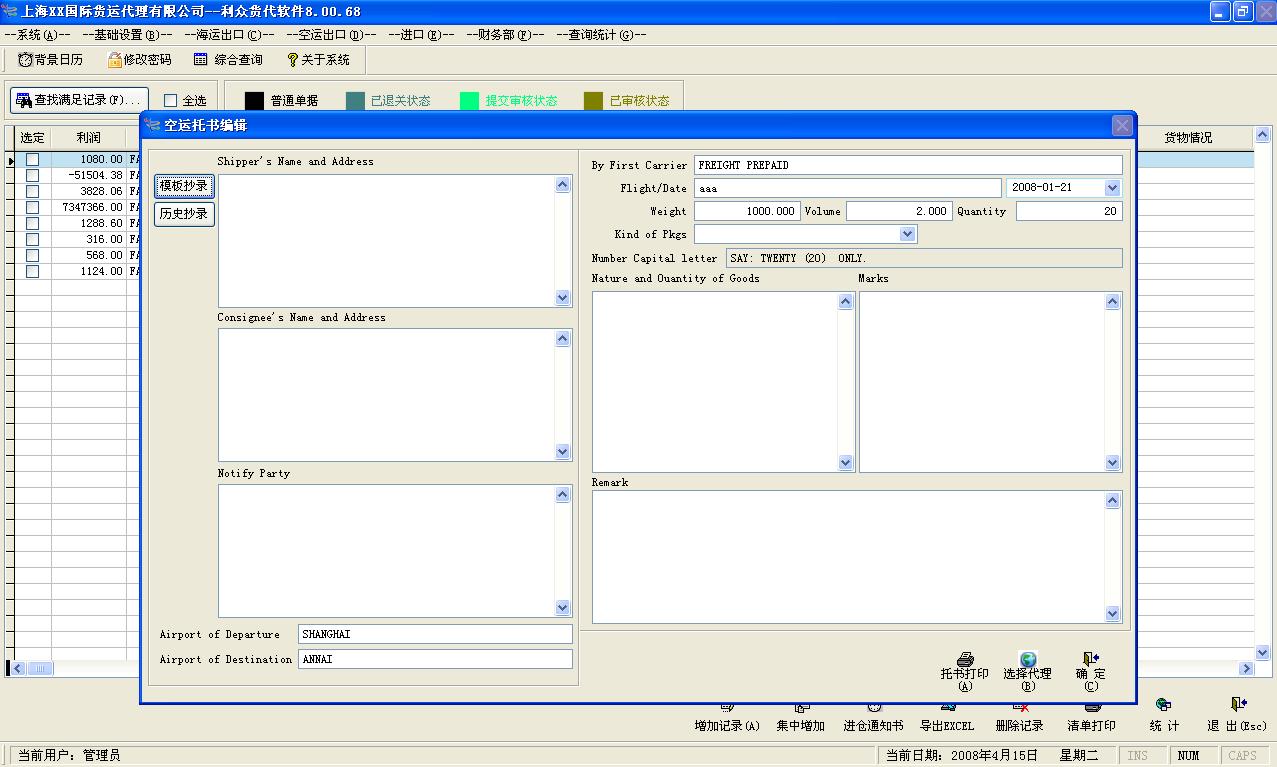
Task: Click the 退出(Esc) exit icon
Action: 1238,705
